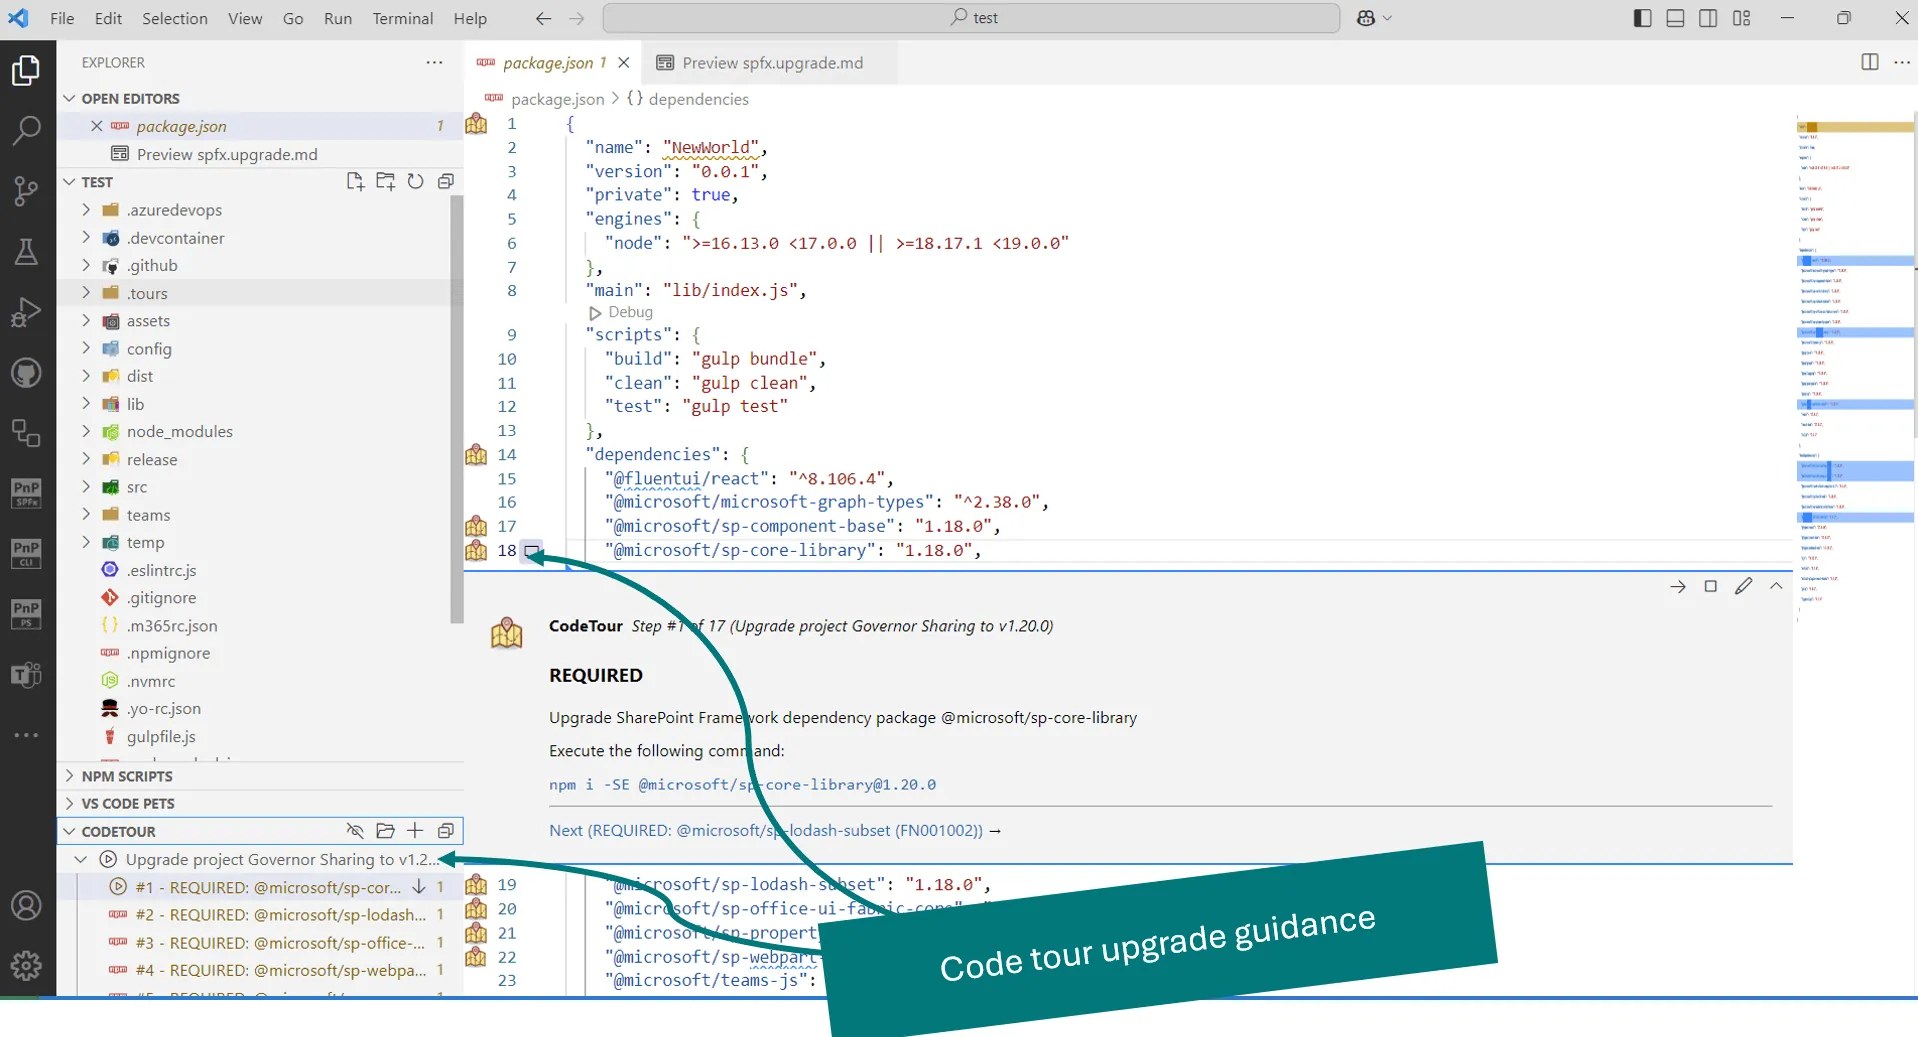This screenshot has height=1037, width=1918.
Task: Open the GitHub extension sidebar icon
Action: pyautogui.click(x=24, y=372)
